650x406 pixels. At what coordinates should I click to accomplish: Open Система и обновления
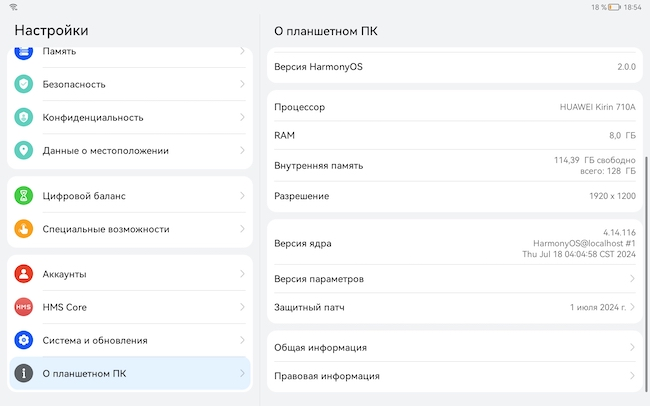pos(130,340)
